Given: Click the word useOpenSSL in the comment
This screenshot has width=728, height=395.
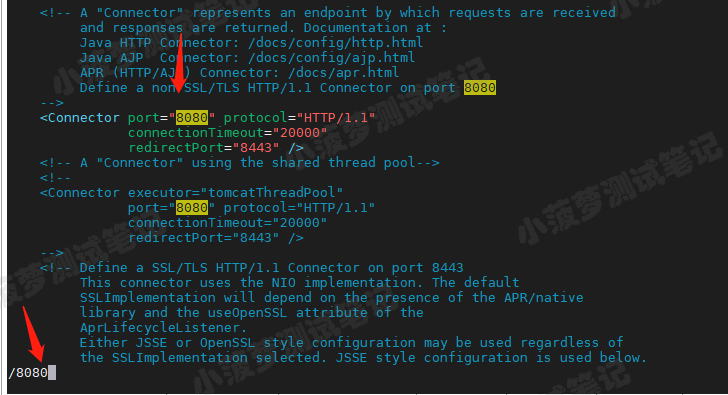Looking at the screenshot, I should [x=247, y=312].
